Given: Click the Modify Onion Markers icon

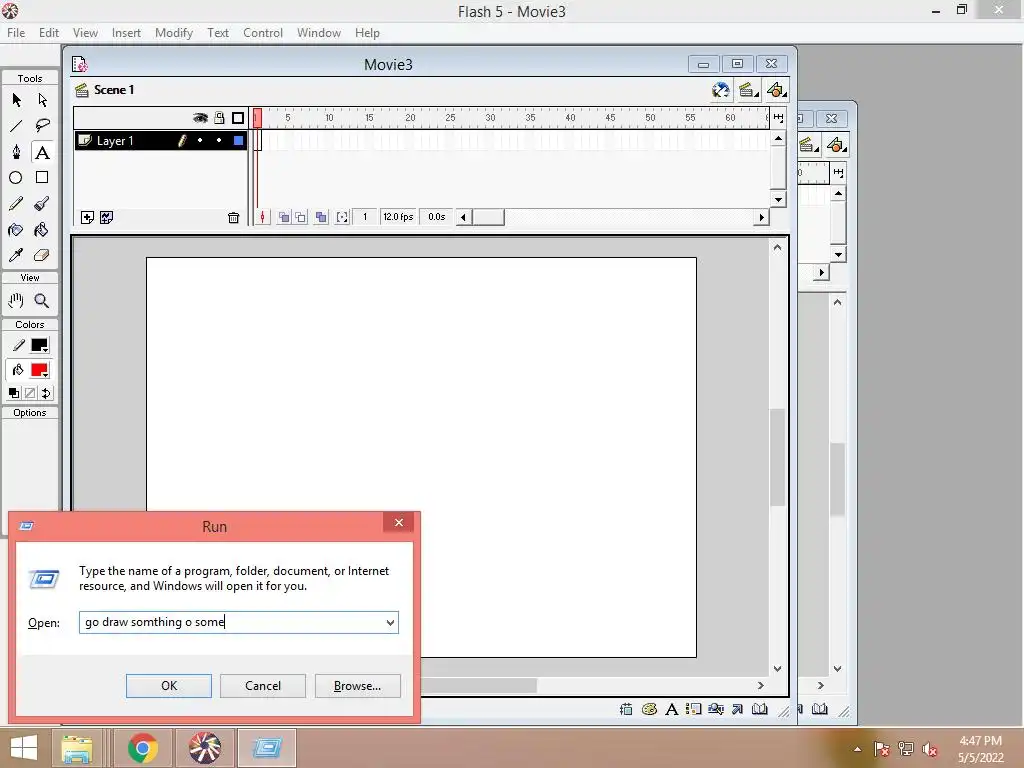Looking at the screenshot, I should (342, 217).
